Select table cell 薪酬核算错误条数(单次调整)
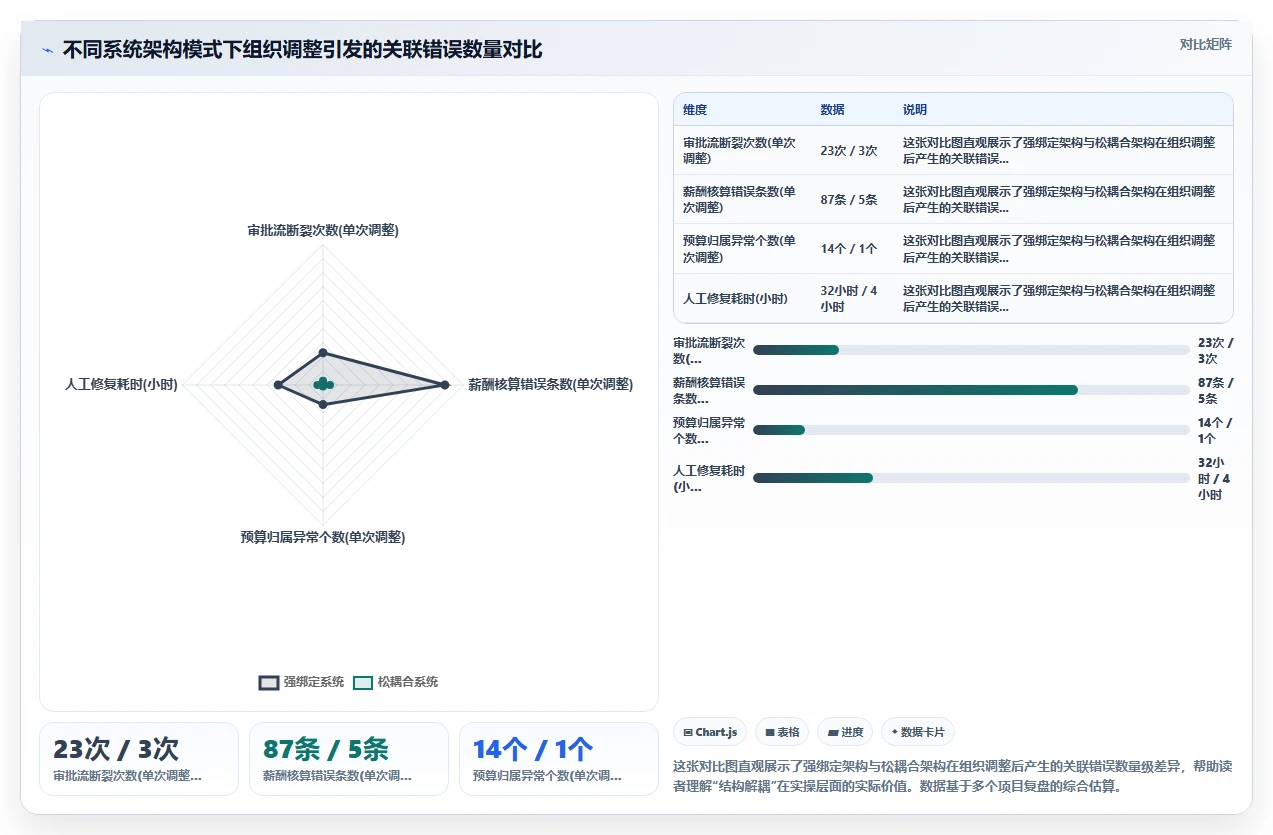This screenshot has height=835, width=1273. coord(740,200)
